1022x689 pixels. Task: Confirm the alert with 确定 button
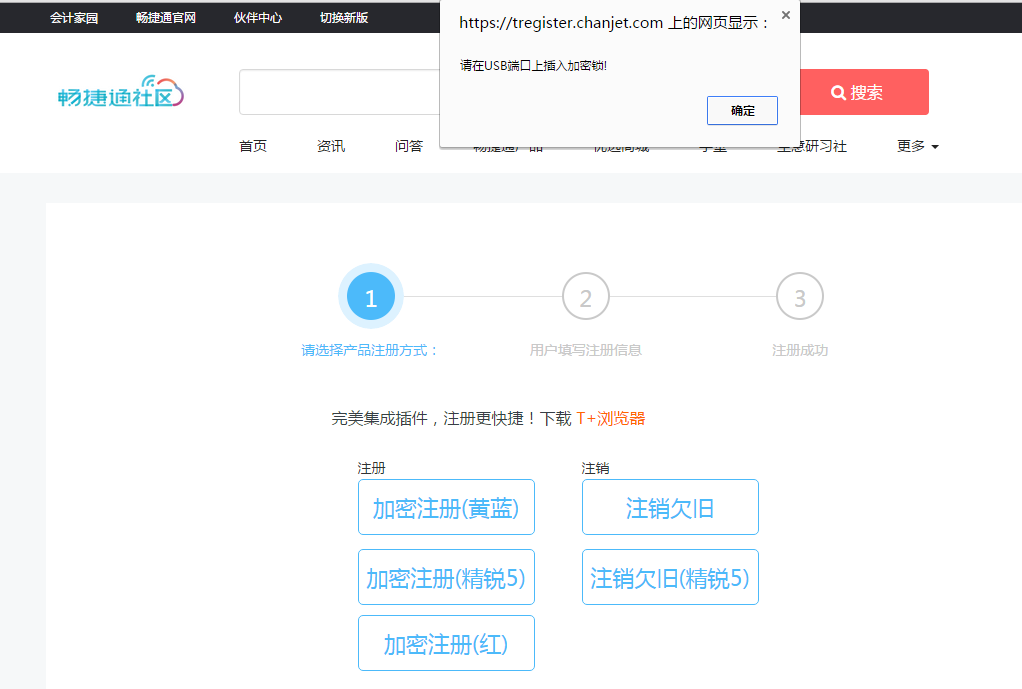742,110
